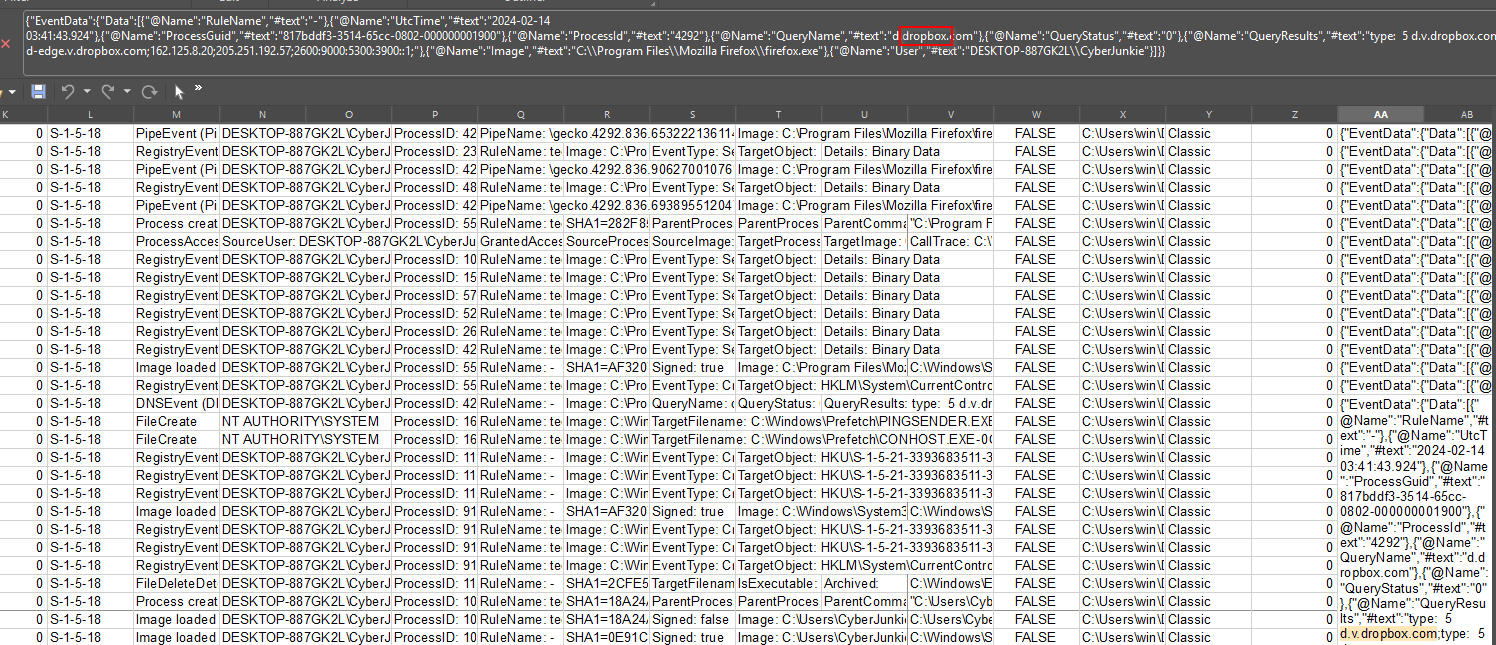Click the Save icon in the toolbar
This screenshot has height=645, width=1496.
pyautogui.click(x=39, y=91)
